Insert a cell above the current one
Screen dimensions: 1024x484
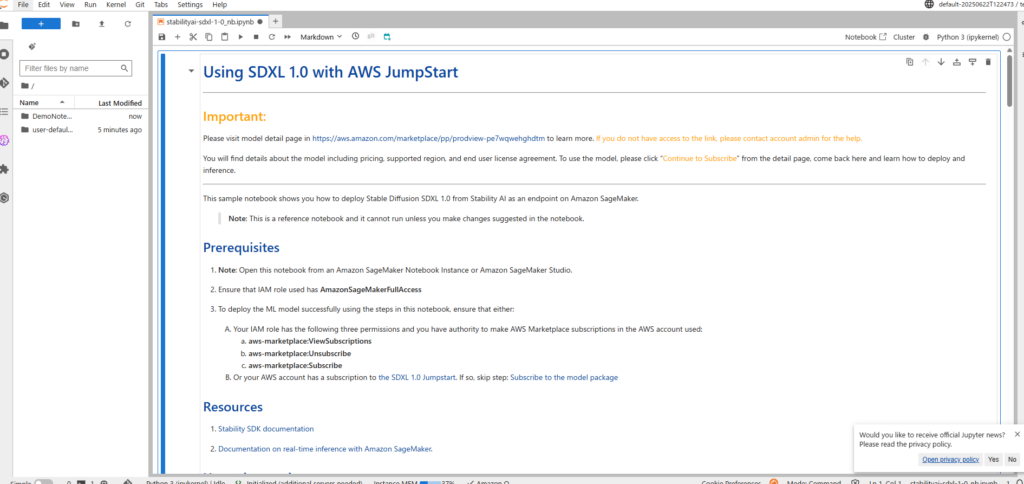click(957, 62)
